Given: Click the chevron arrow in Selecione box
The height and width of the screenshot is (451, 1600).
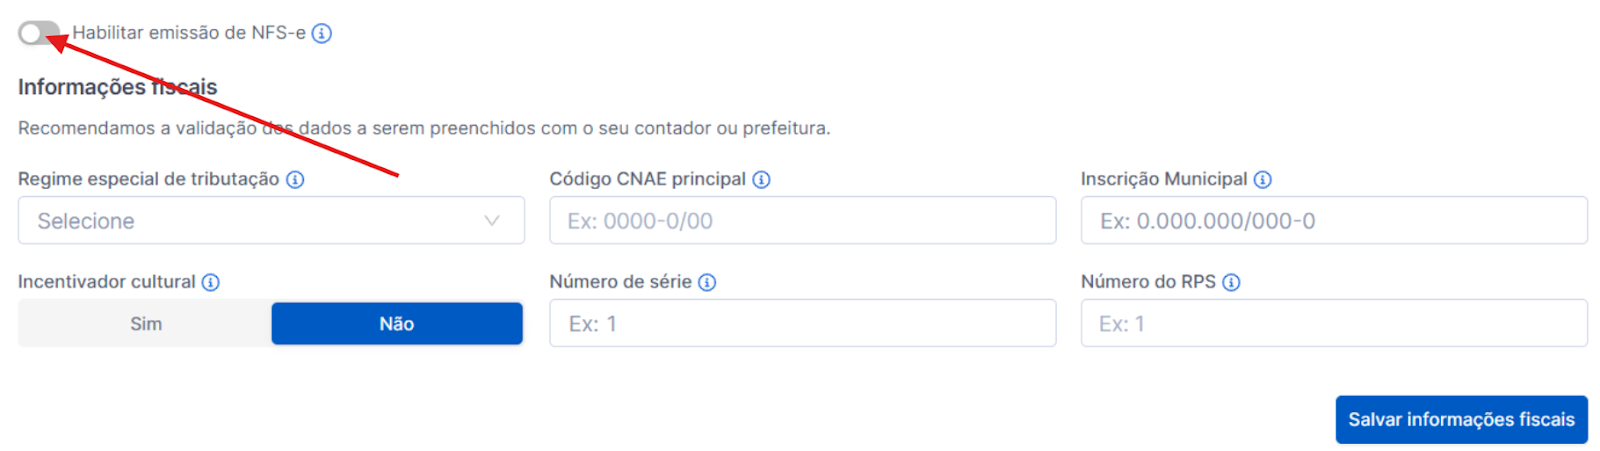Looking at the screenshot, I should 492,221.
